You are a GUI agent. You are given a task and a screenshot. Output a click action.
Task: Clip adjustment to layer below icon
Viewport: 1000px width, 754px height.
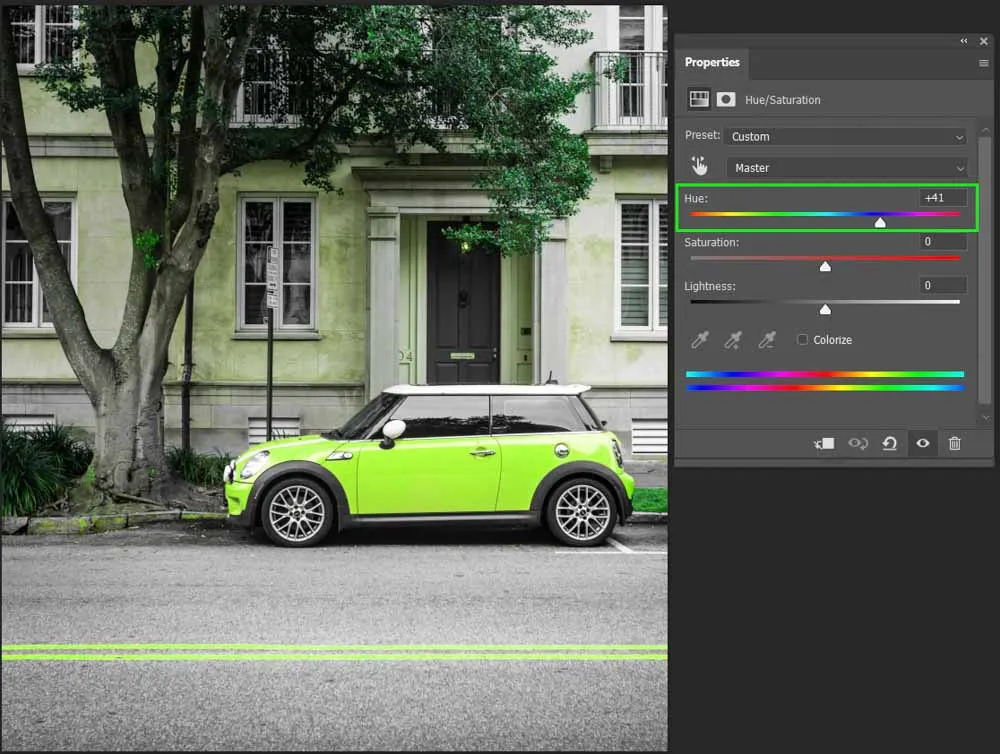[824, 443]
